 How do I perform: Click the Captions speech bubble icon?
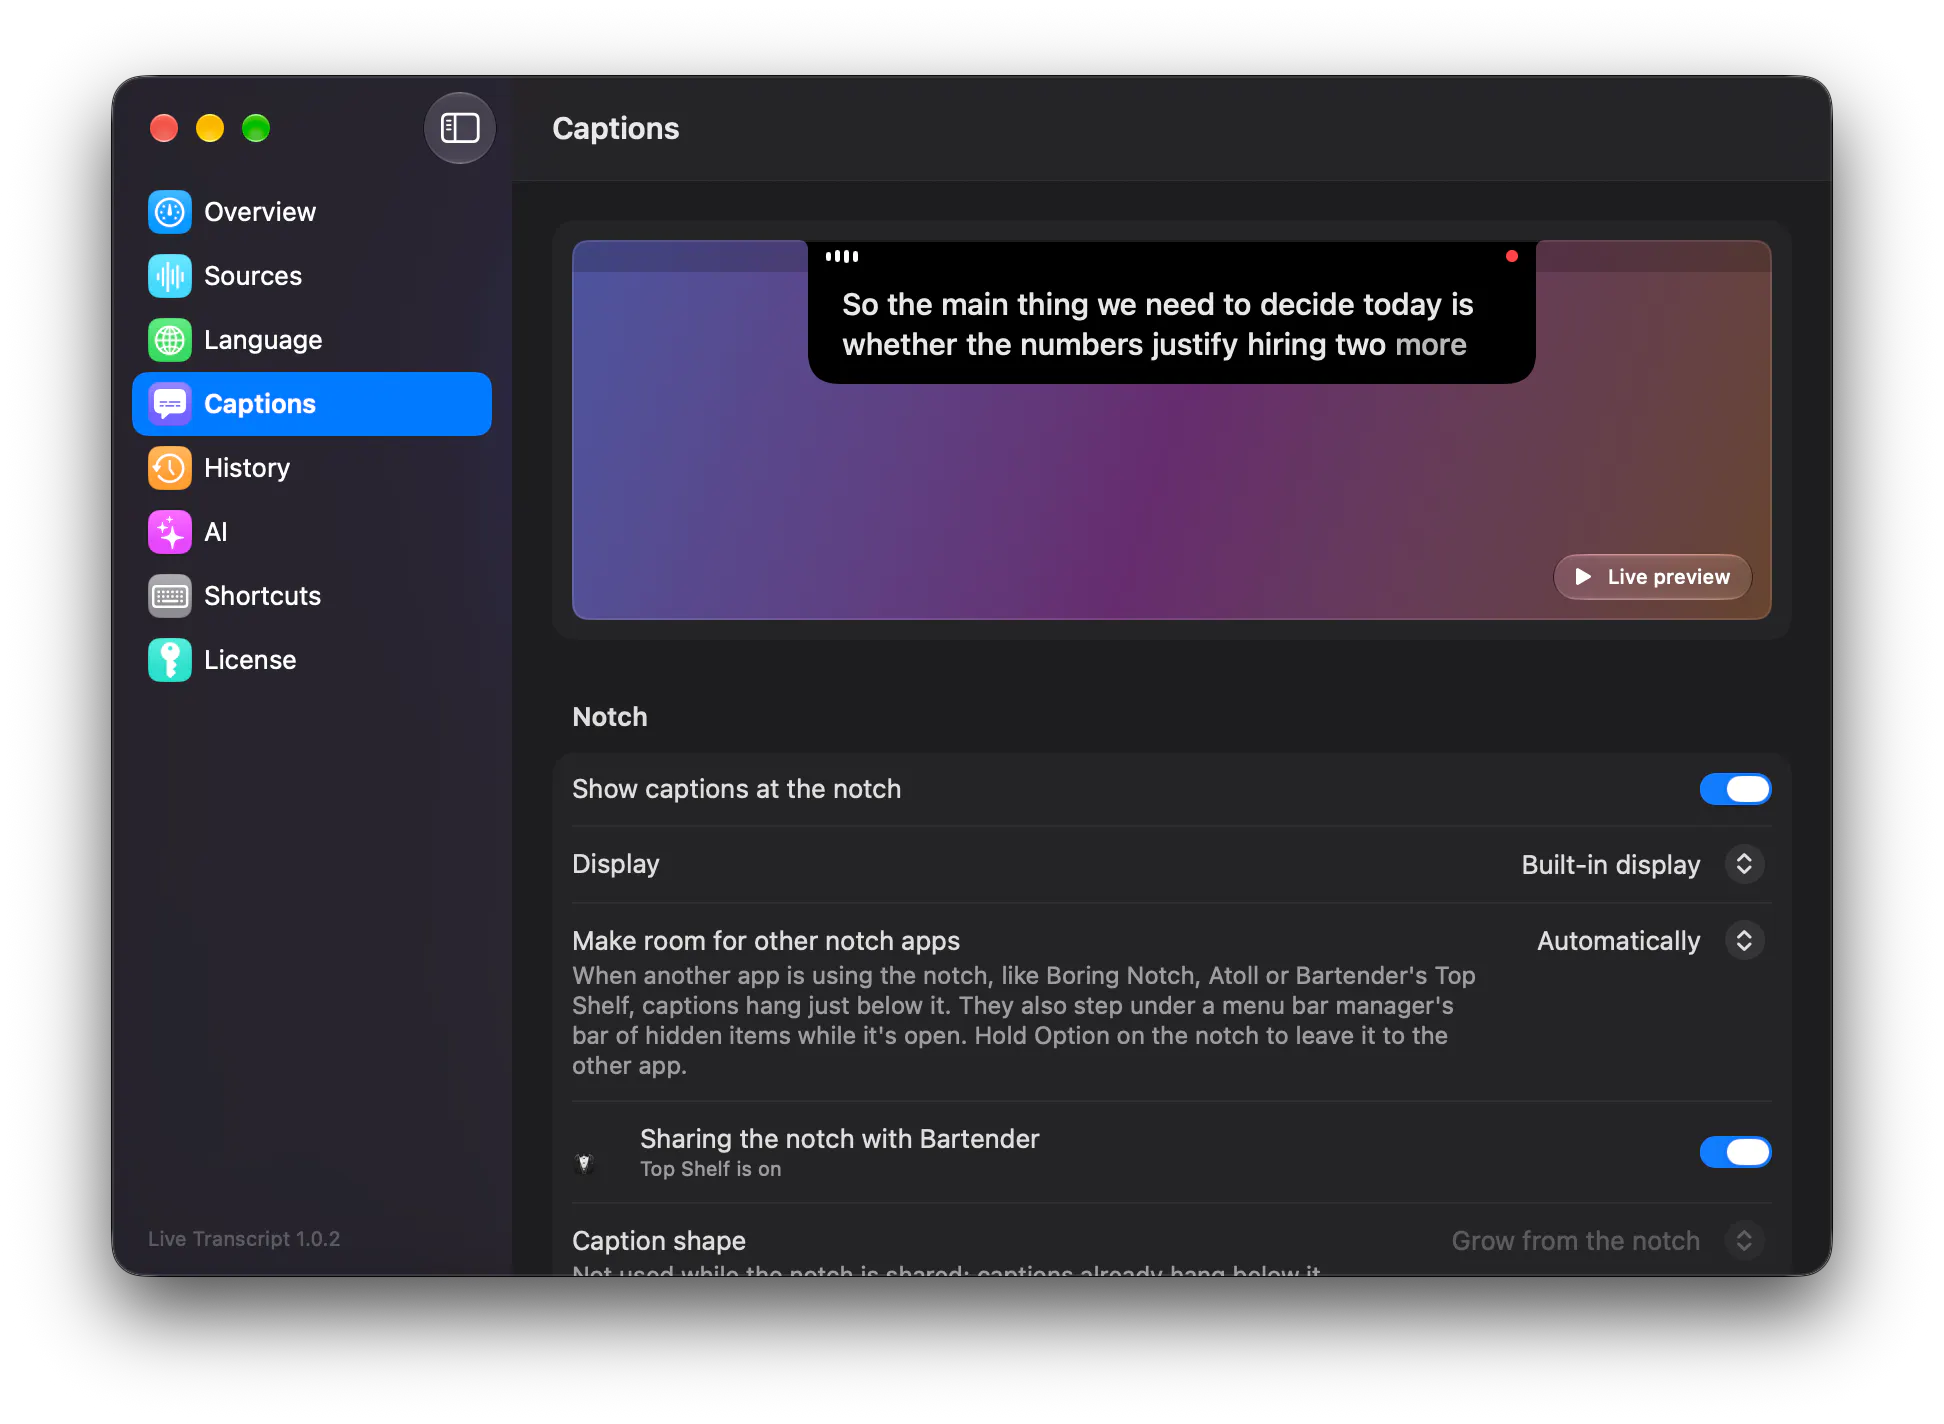pos(169,404)
